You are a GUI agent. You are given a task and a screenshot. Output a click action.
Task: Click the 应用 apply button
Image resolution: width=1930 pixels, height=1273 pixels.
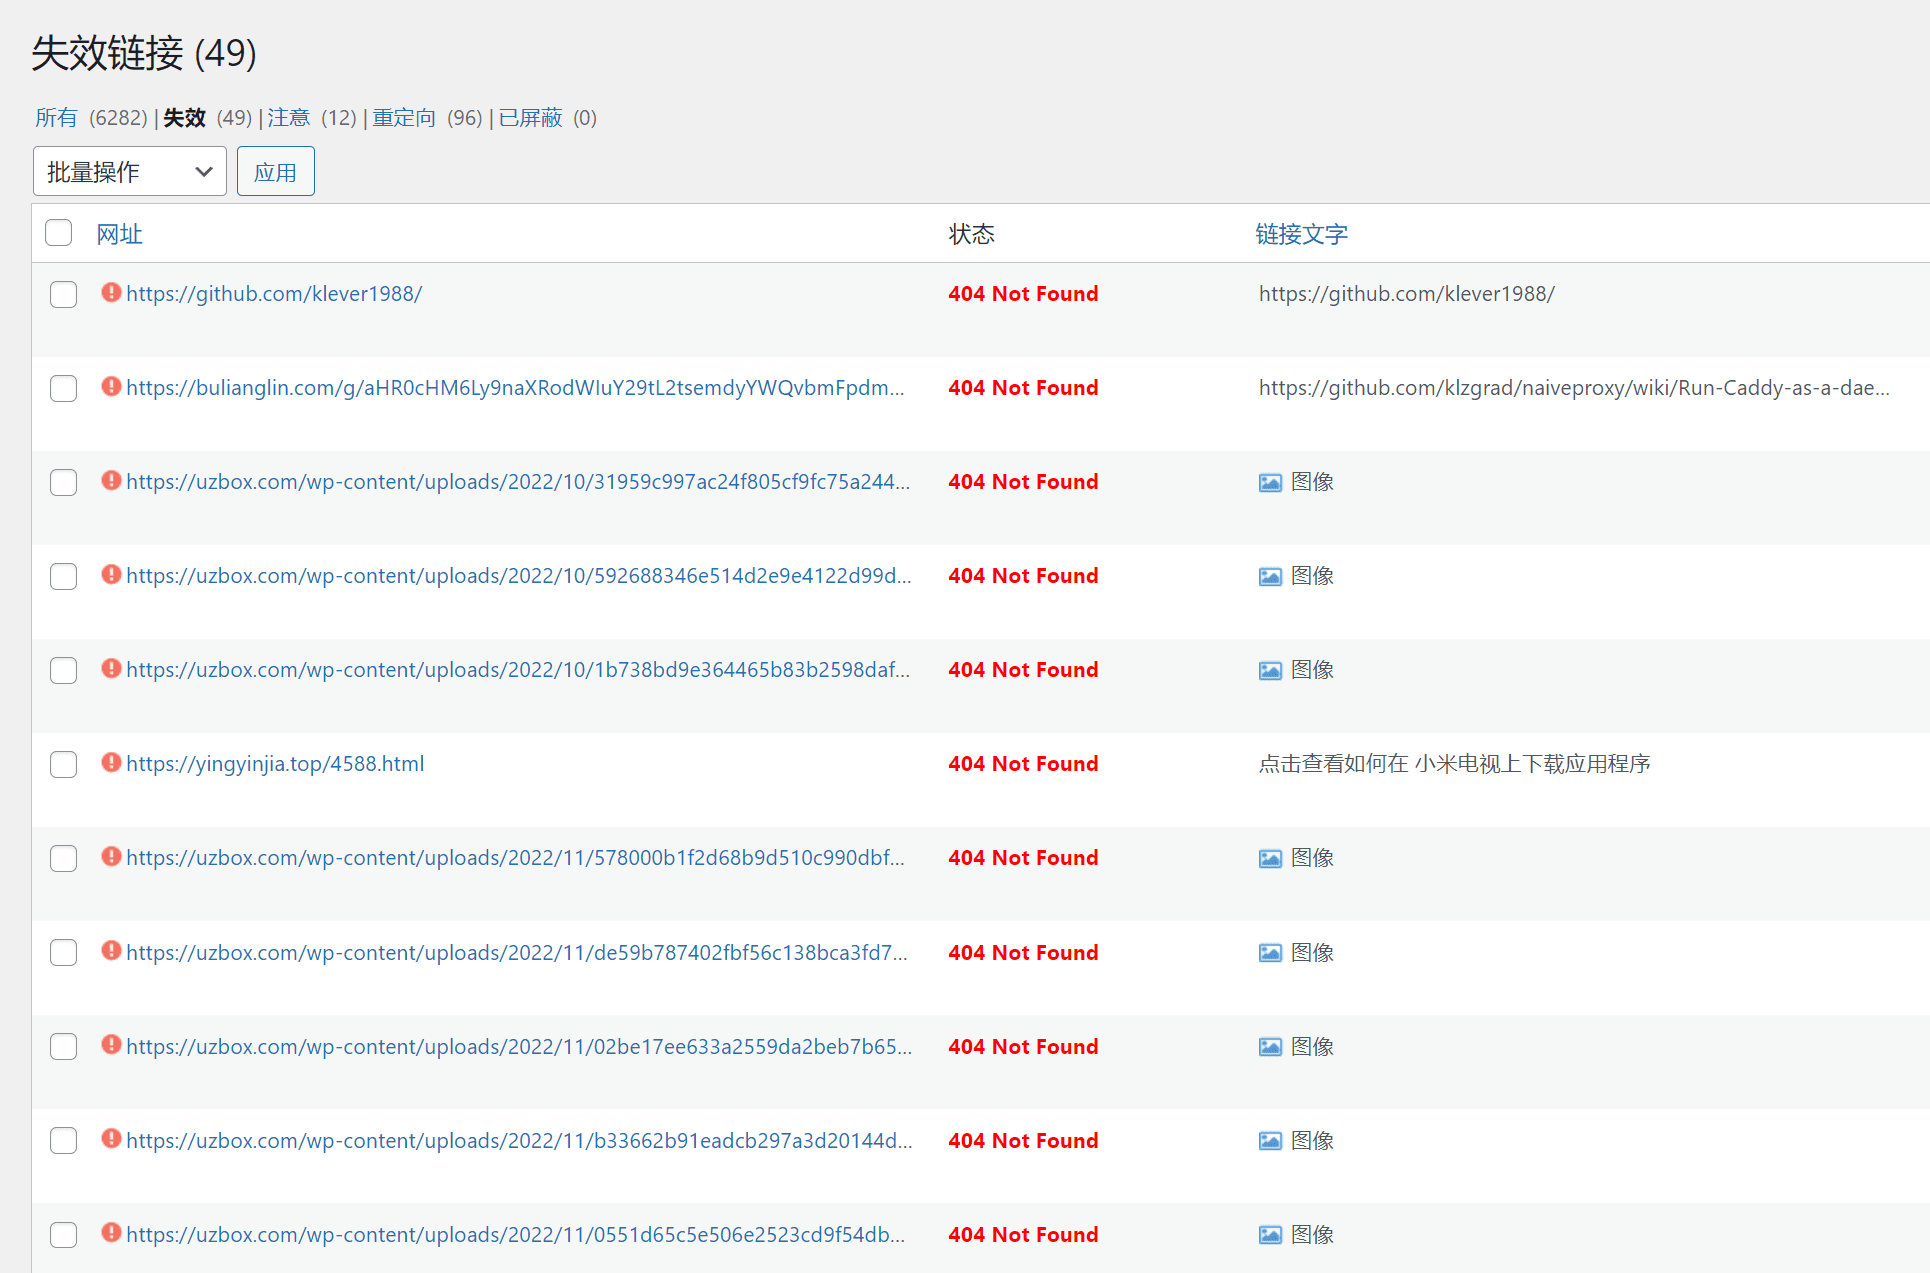tap(275, 171)
